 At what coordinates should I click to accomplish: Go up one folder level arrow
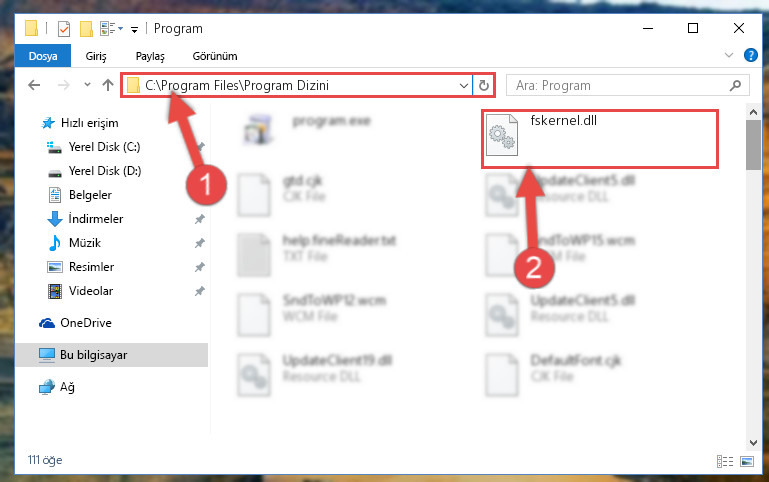(x=108, y=85)
